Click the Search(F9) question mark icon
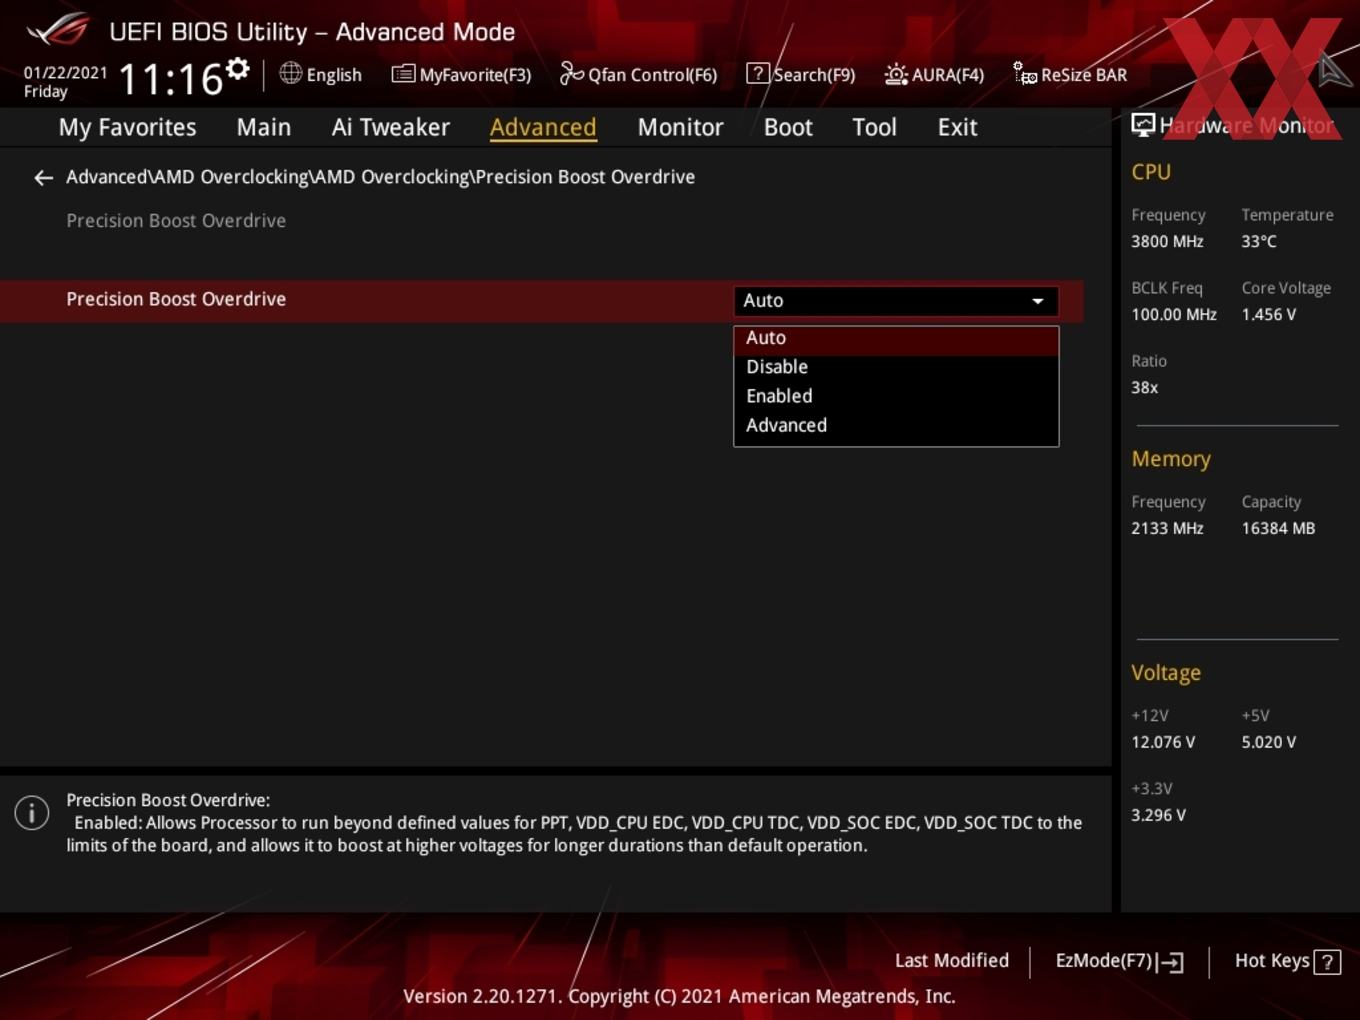This screenshot has height=1020, width=1360. [x=758, y=74]
